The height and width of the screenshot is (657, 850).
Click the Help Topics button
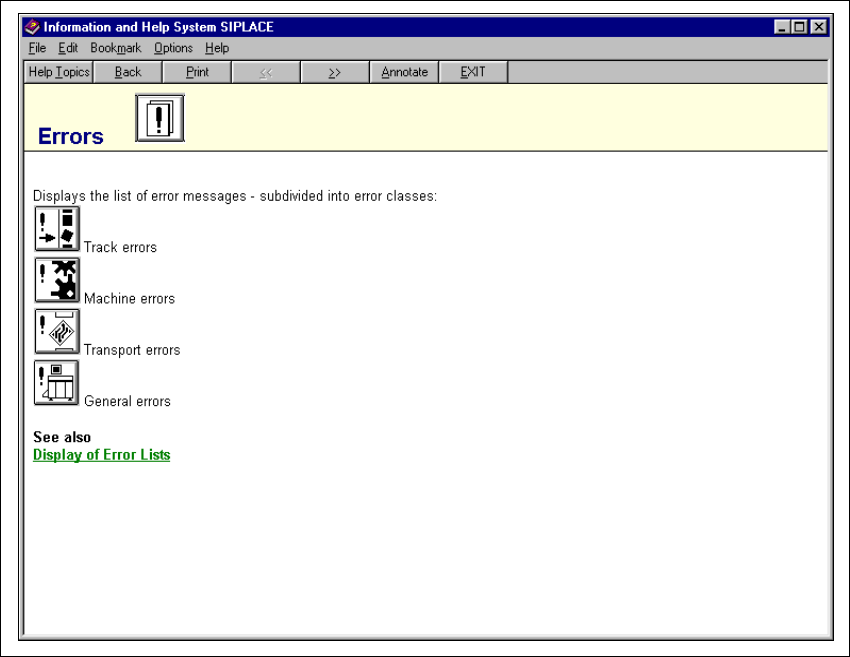[59, 72]
